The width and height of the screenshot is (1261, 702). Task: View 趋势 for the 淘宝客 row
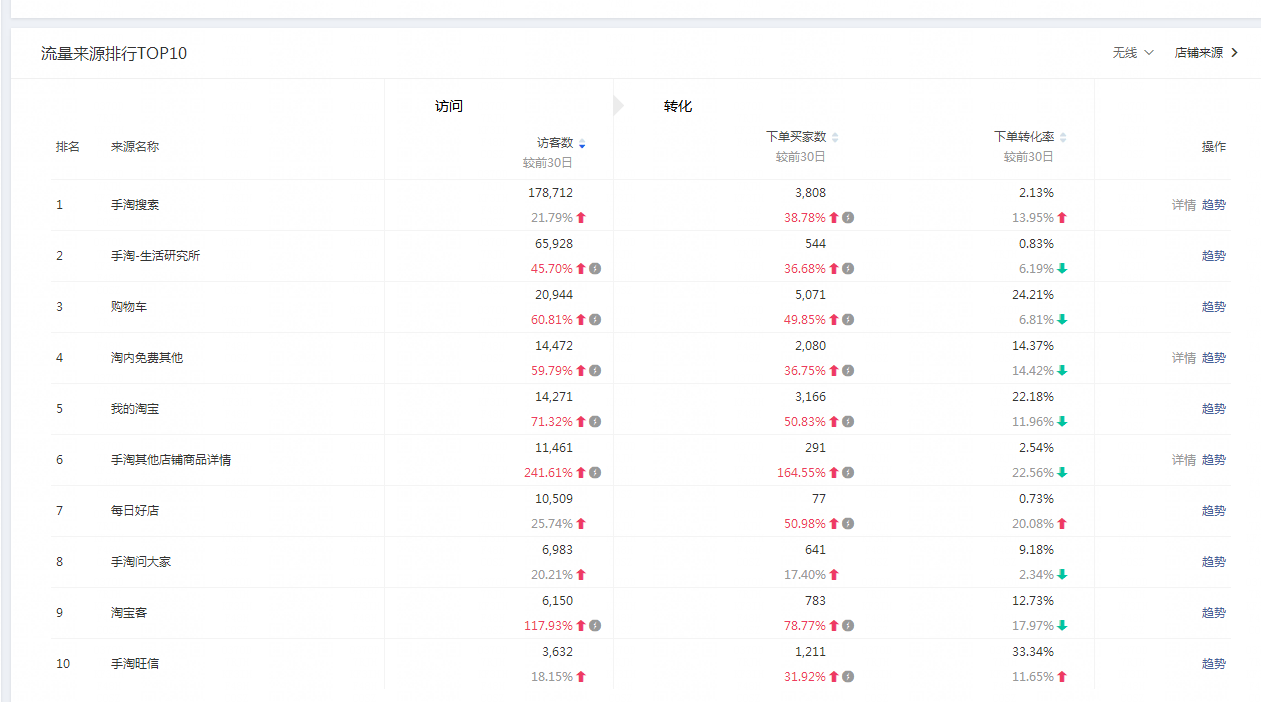pyautogui.click(x=1213, y=613)
